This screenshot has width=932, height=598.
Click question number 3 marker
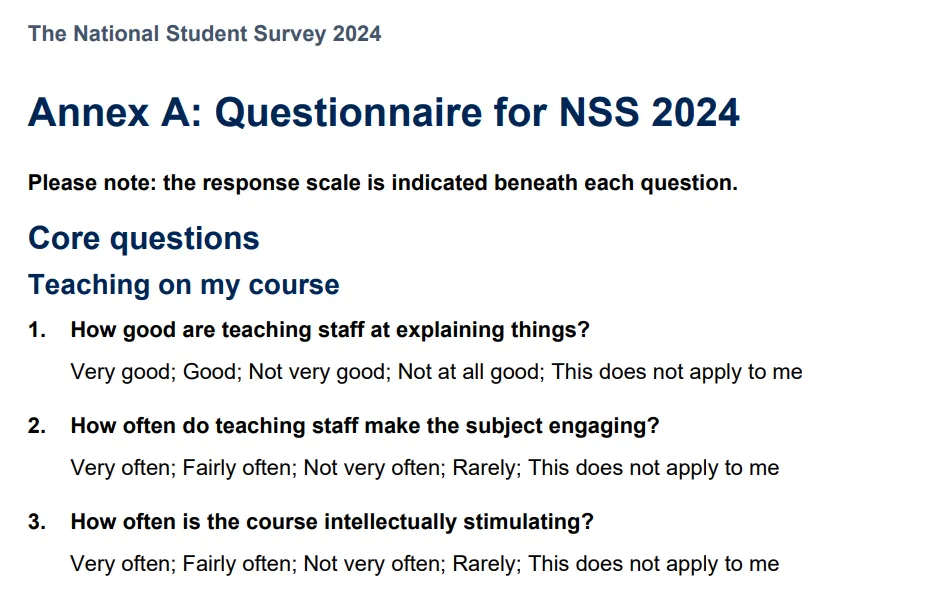click(x=37, y=522)
